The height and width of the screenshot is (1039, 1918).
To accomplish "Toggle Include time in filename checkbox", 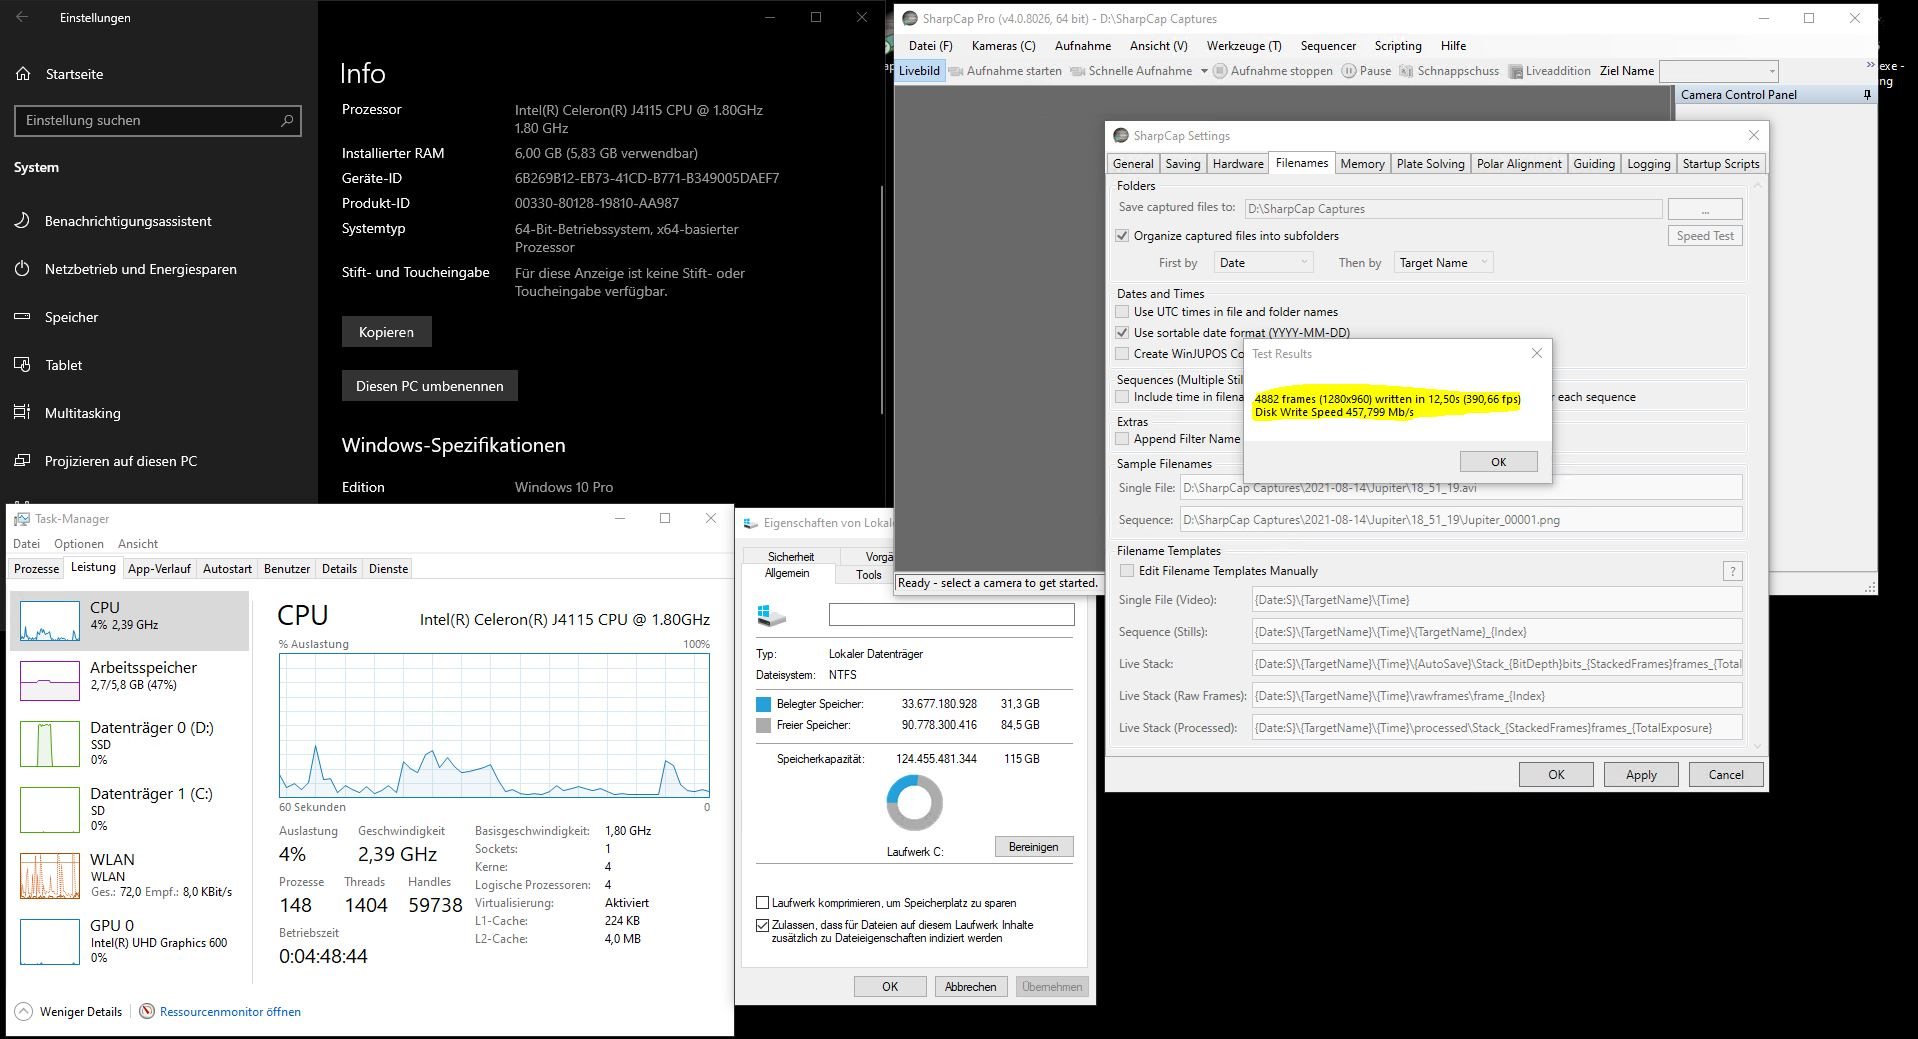I will click(x=1122, y=397).
